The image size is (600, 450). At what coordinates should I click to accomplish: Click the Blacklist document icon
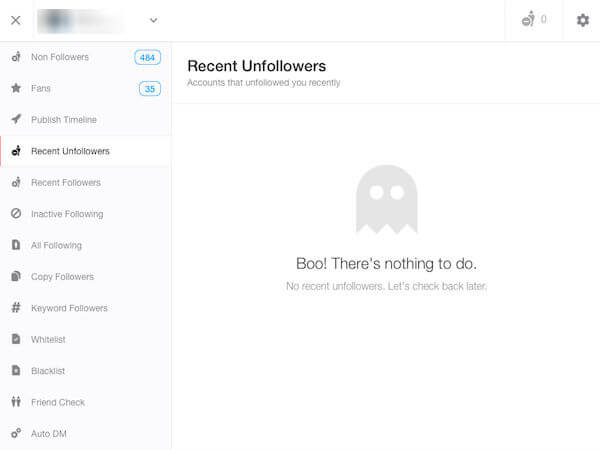16,371
